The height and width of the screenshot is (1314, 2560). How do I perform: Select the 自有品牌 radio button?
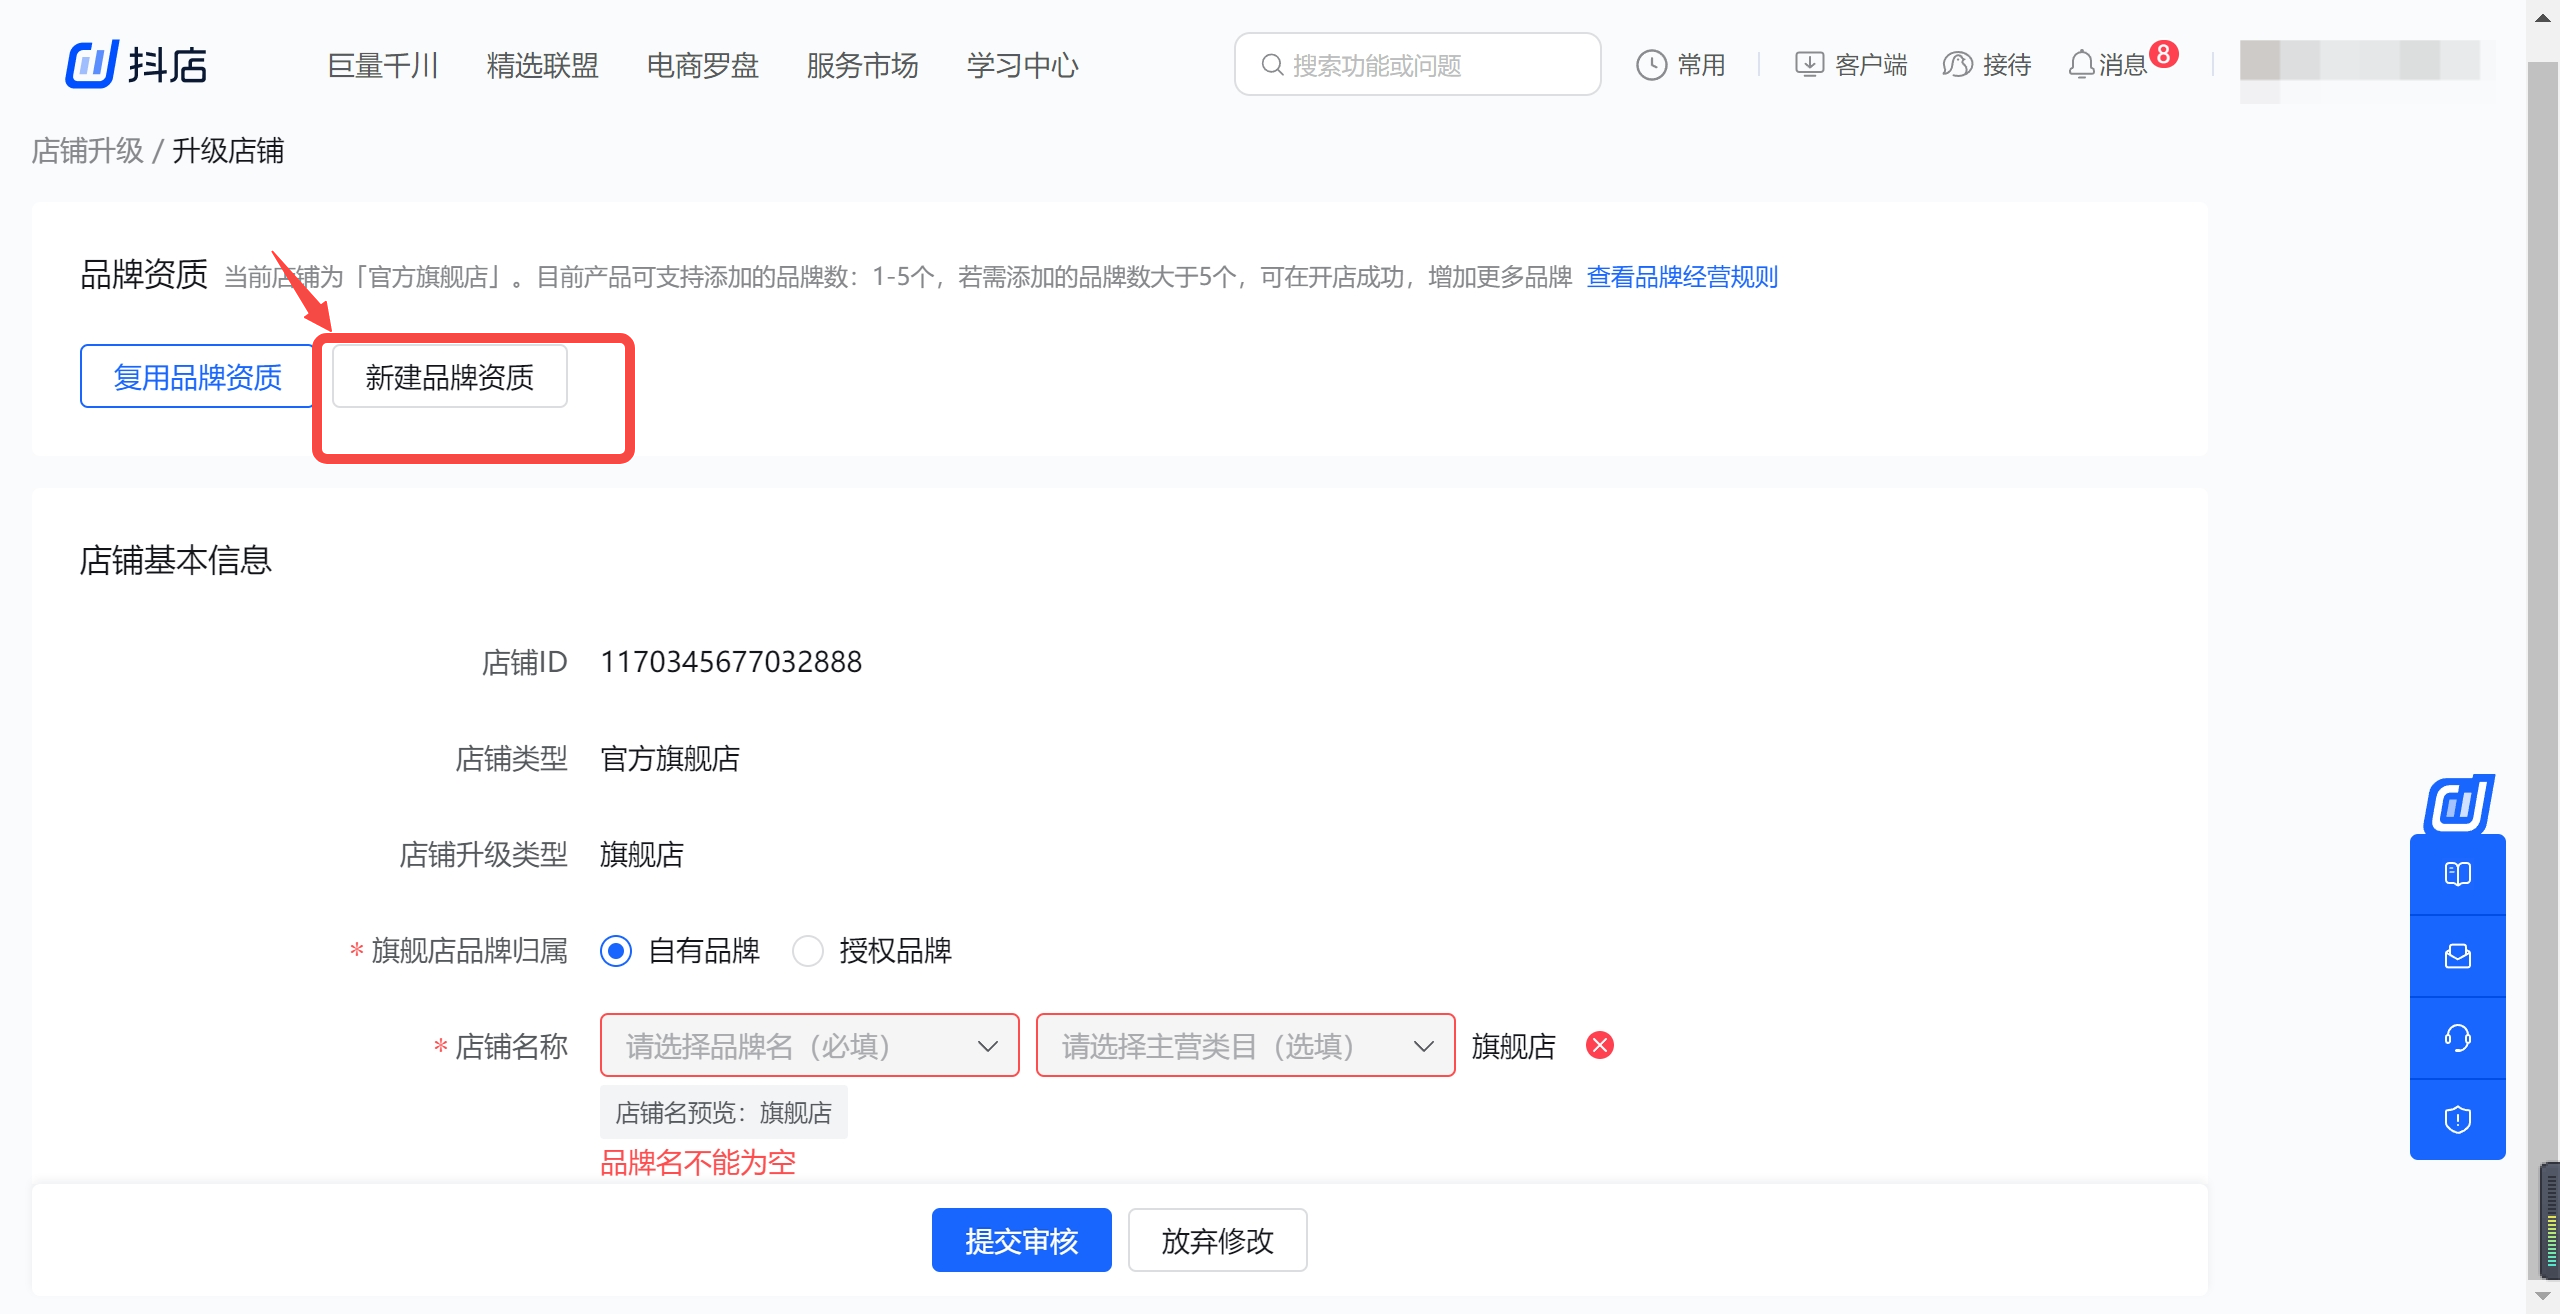(x=616, y=950)
